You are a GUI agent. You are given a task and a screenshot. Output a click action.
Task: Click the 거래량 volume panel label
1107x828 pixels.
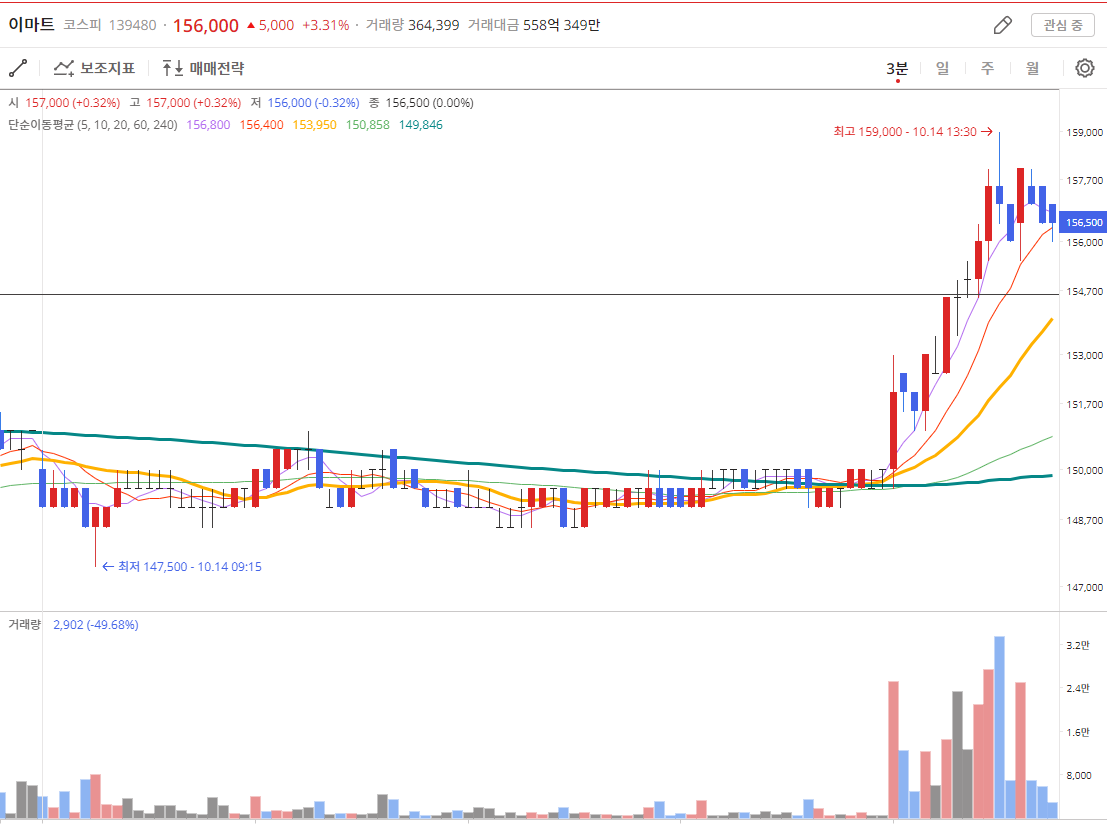tap(25, 625)
